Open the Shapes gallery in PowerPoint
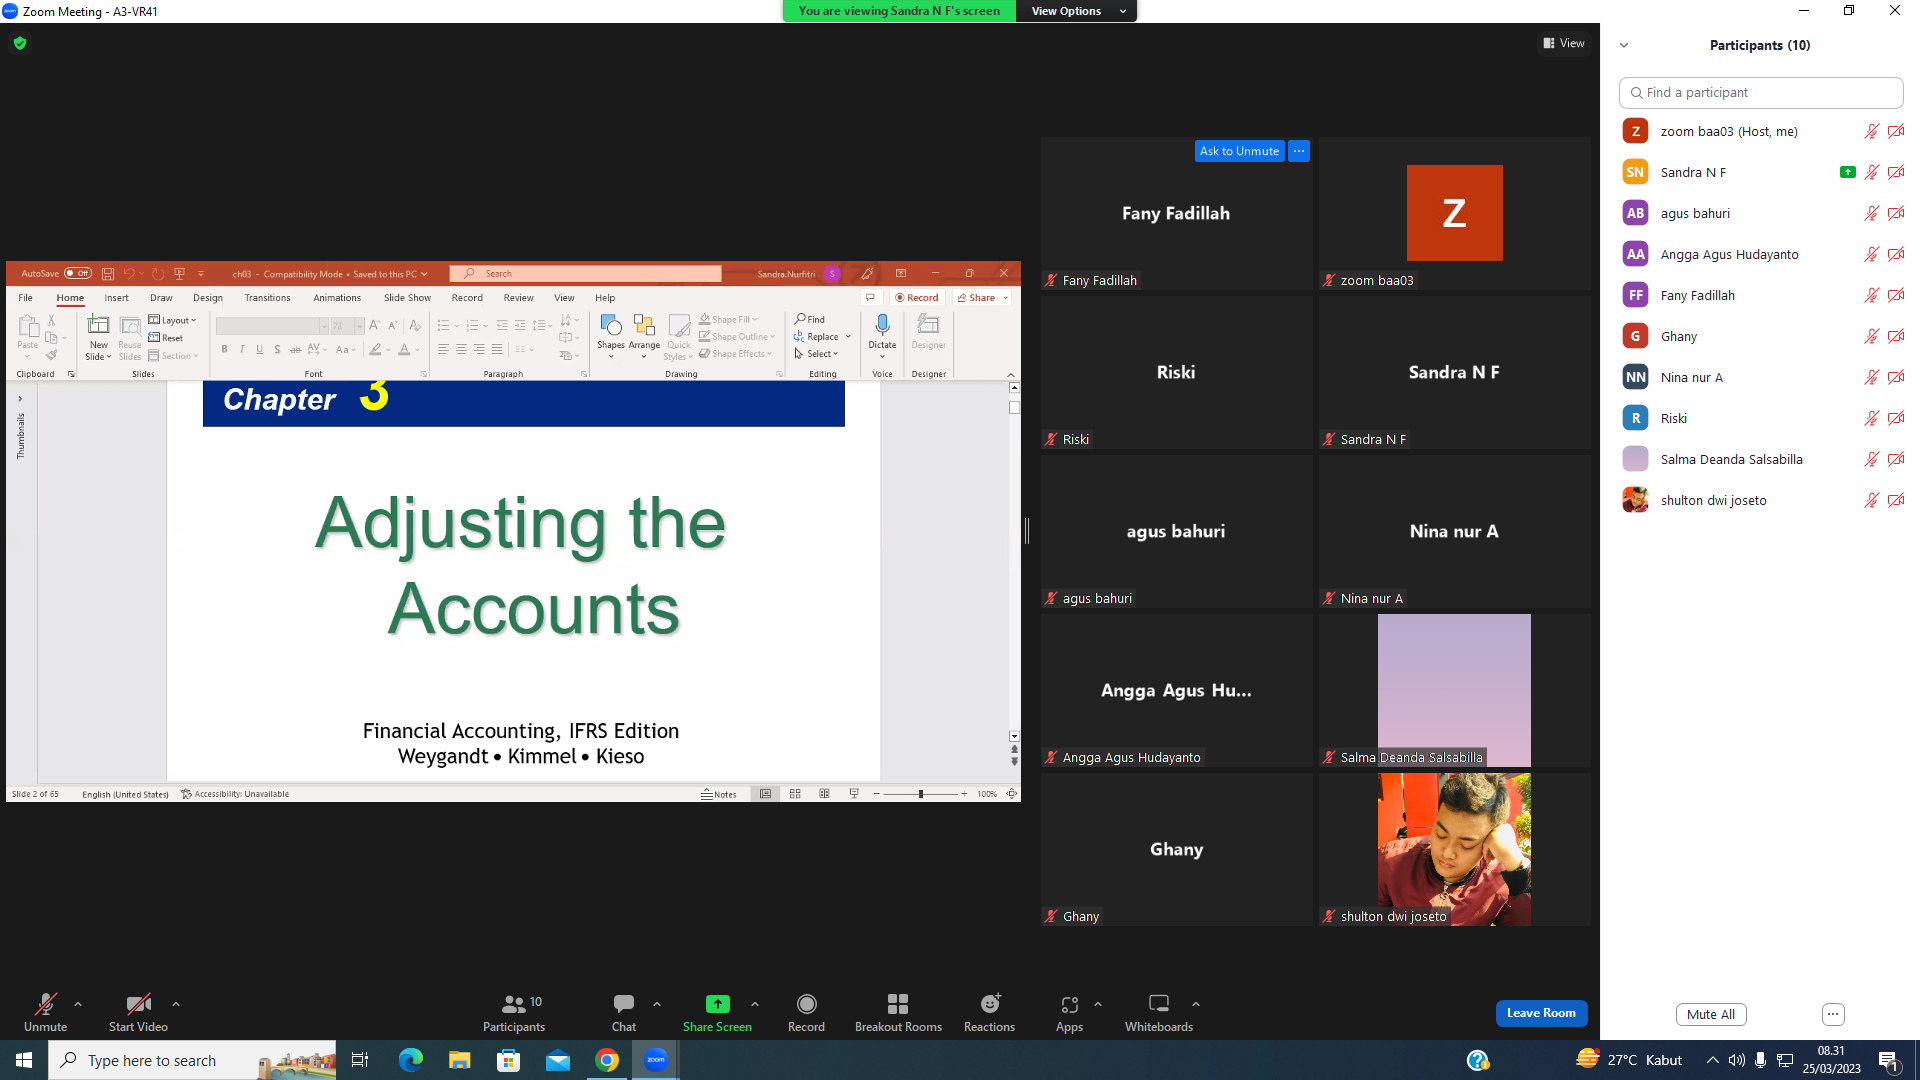The width and height of the screenshot is (1920, 1080). 610,335
